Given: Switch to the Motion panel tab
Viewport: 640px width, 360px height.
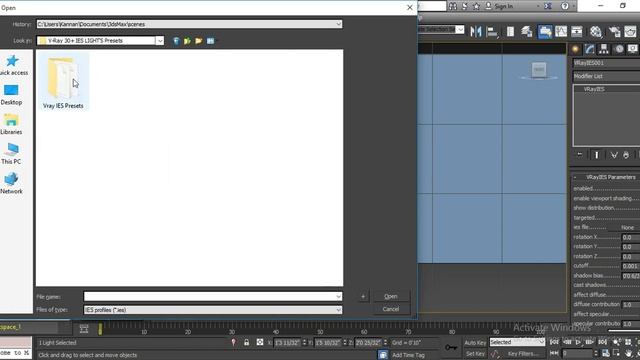Looking at the screenshot, I should point(619,49).
